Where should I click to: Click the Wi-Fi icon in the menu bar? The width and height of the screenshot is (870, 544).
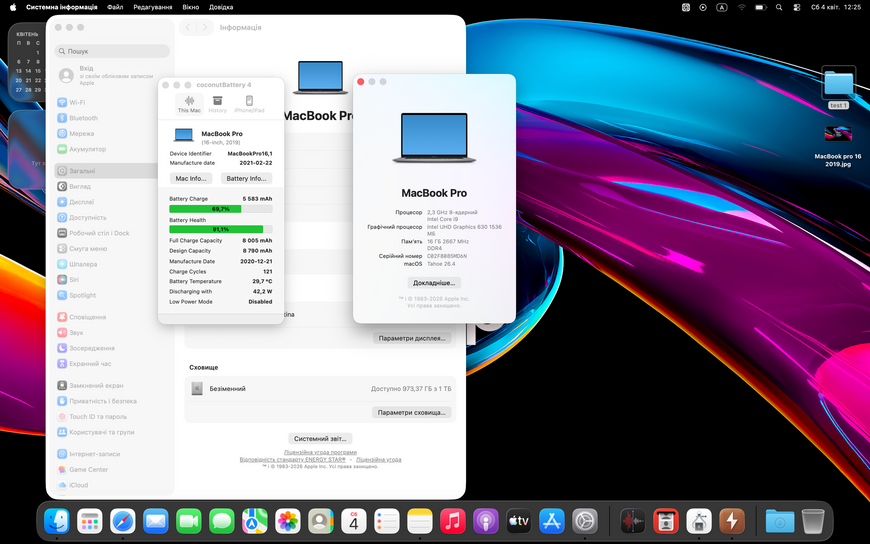(742, 7)
